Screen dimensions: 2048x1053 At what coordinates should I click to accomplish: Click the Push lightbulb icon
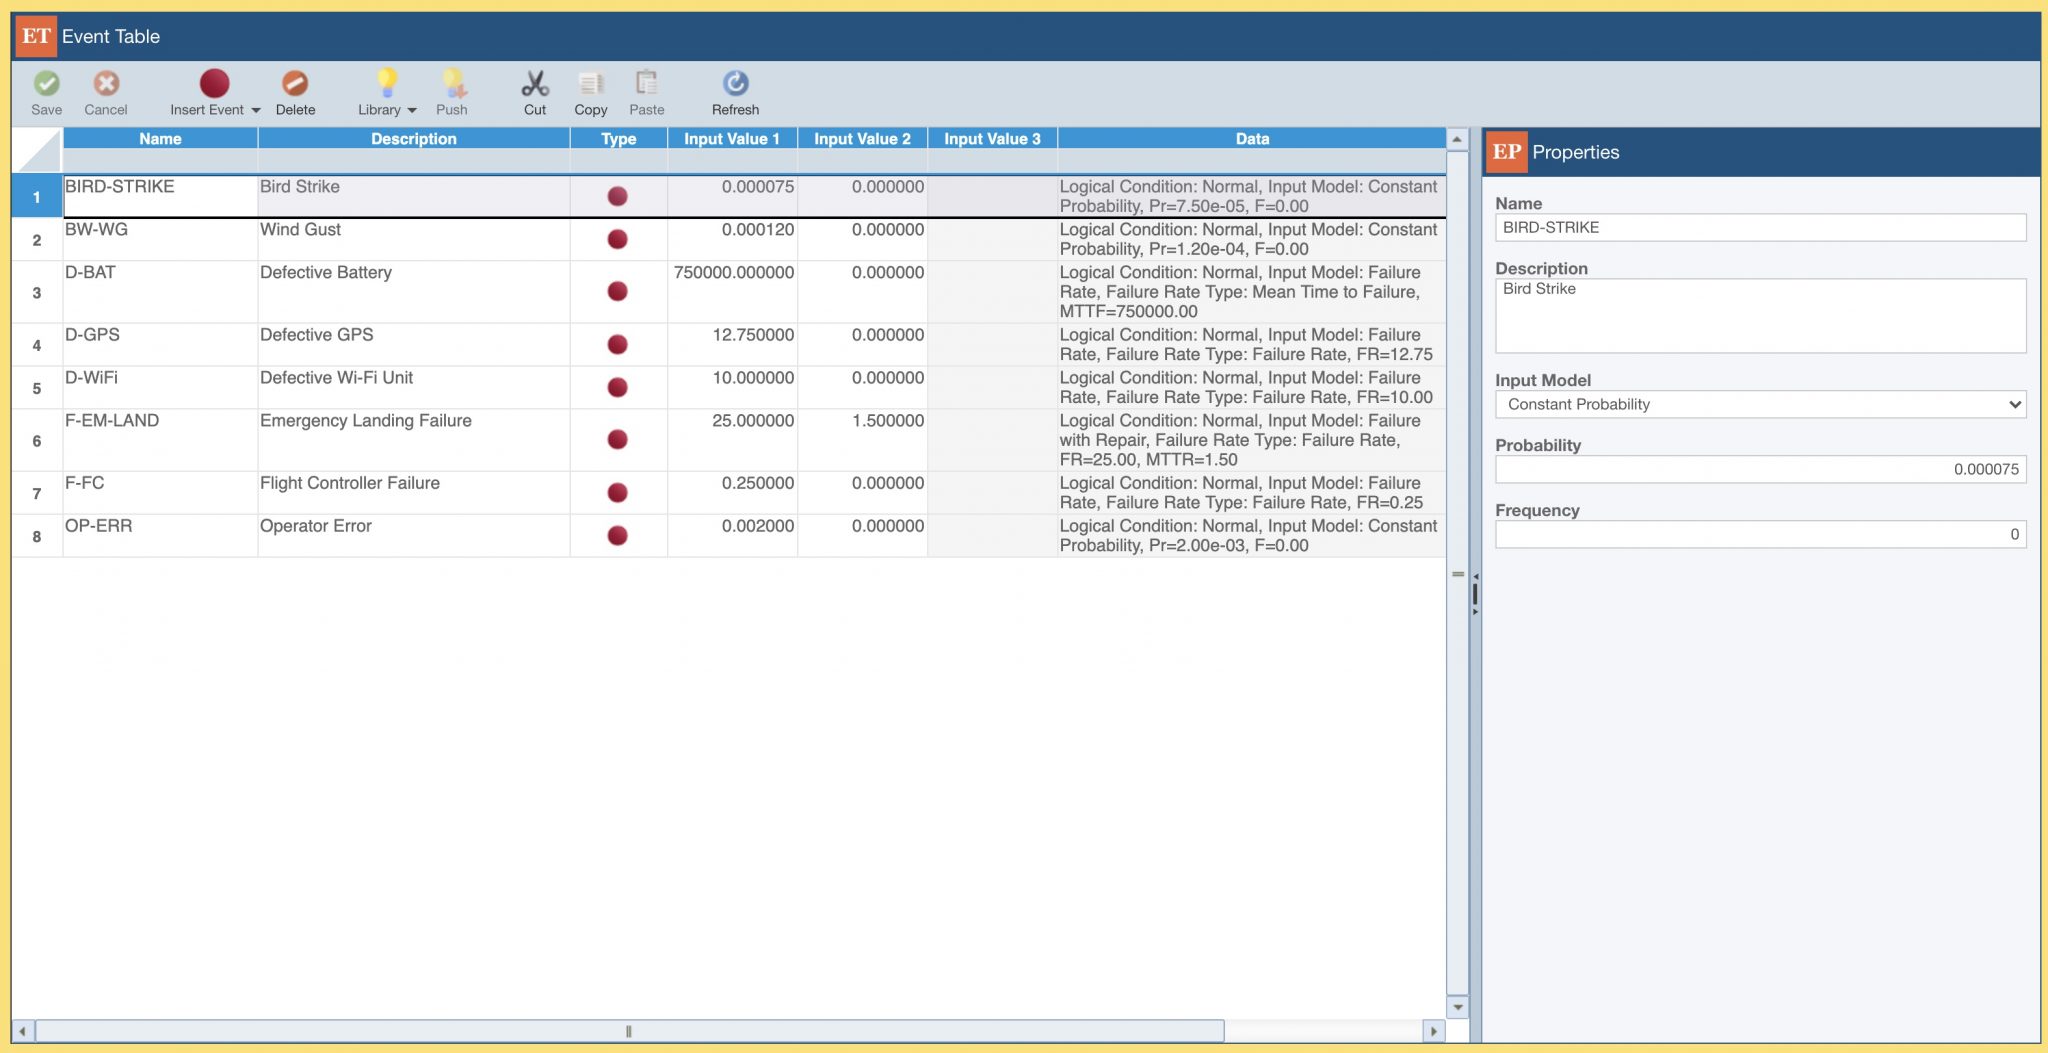[x=452, y=84]
